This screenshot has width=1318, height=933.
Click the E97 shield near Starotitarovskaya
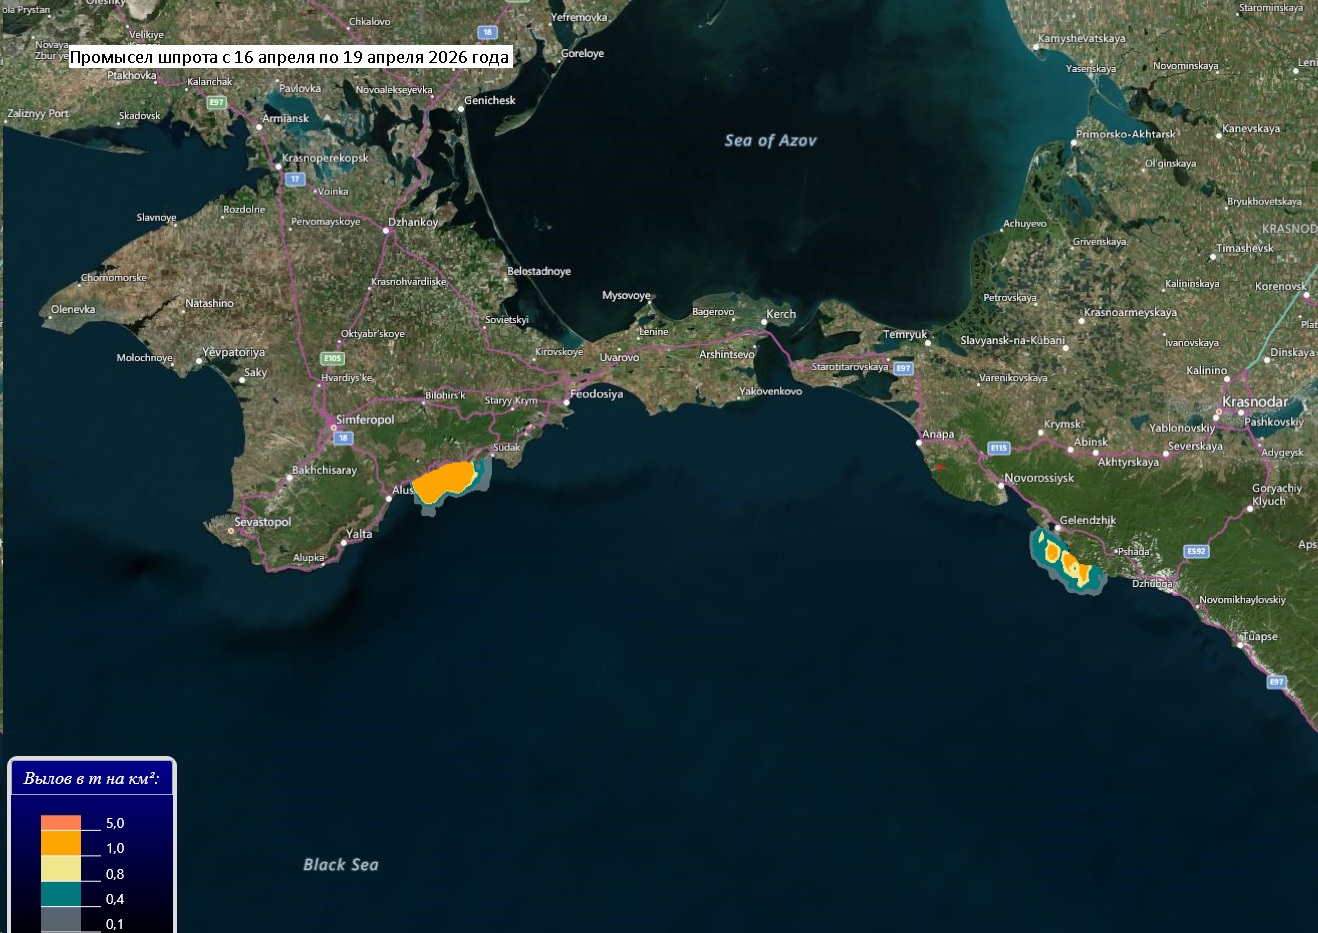click(903, 369)
